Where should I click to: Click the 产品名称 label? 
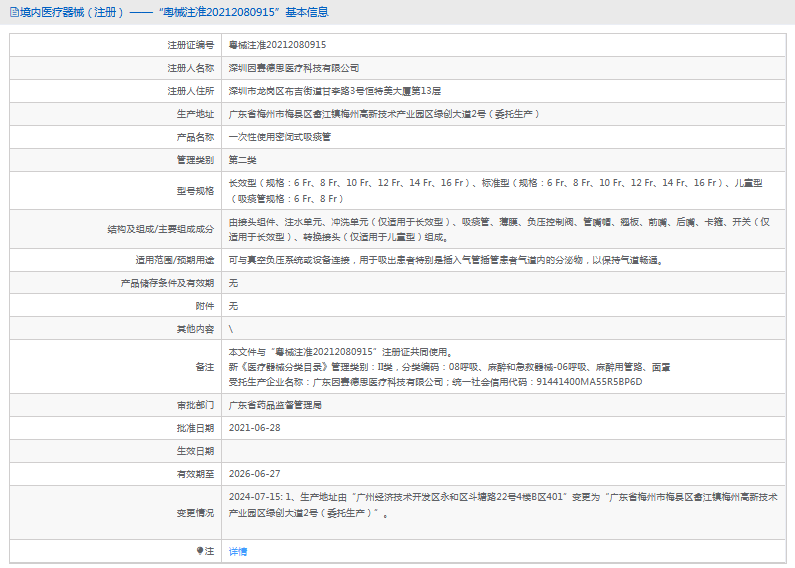tap(195, 137)
